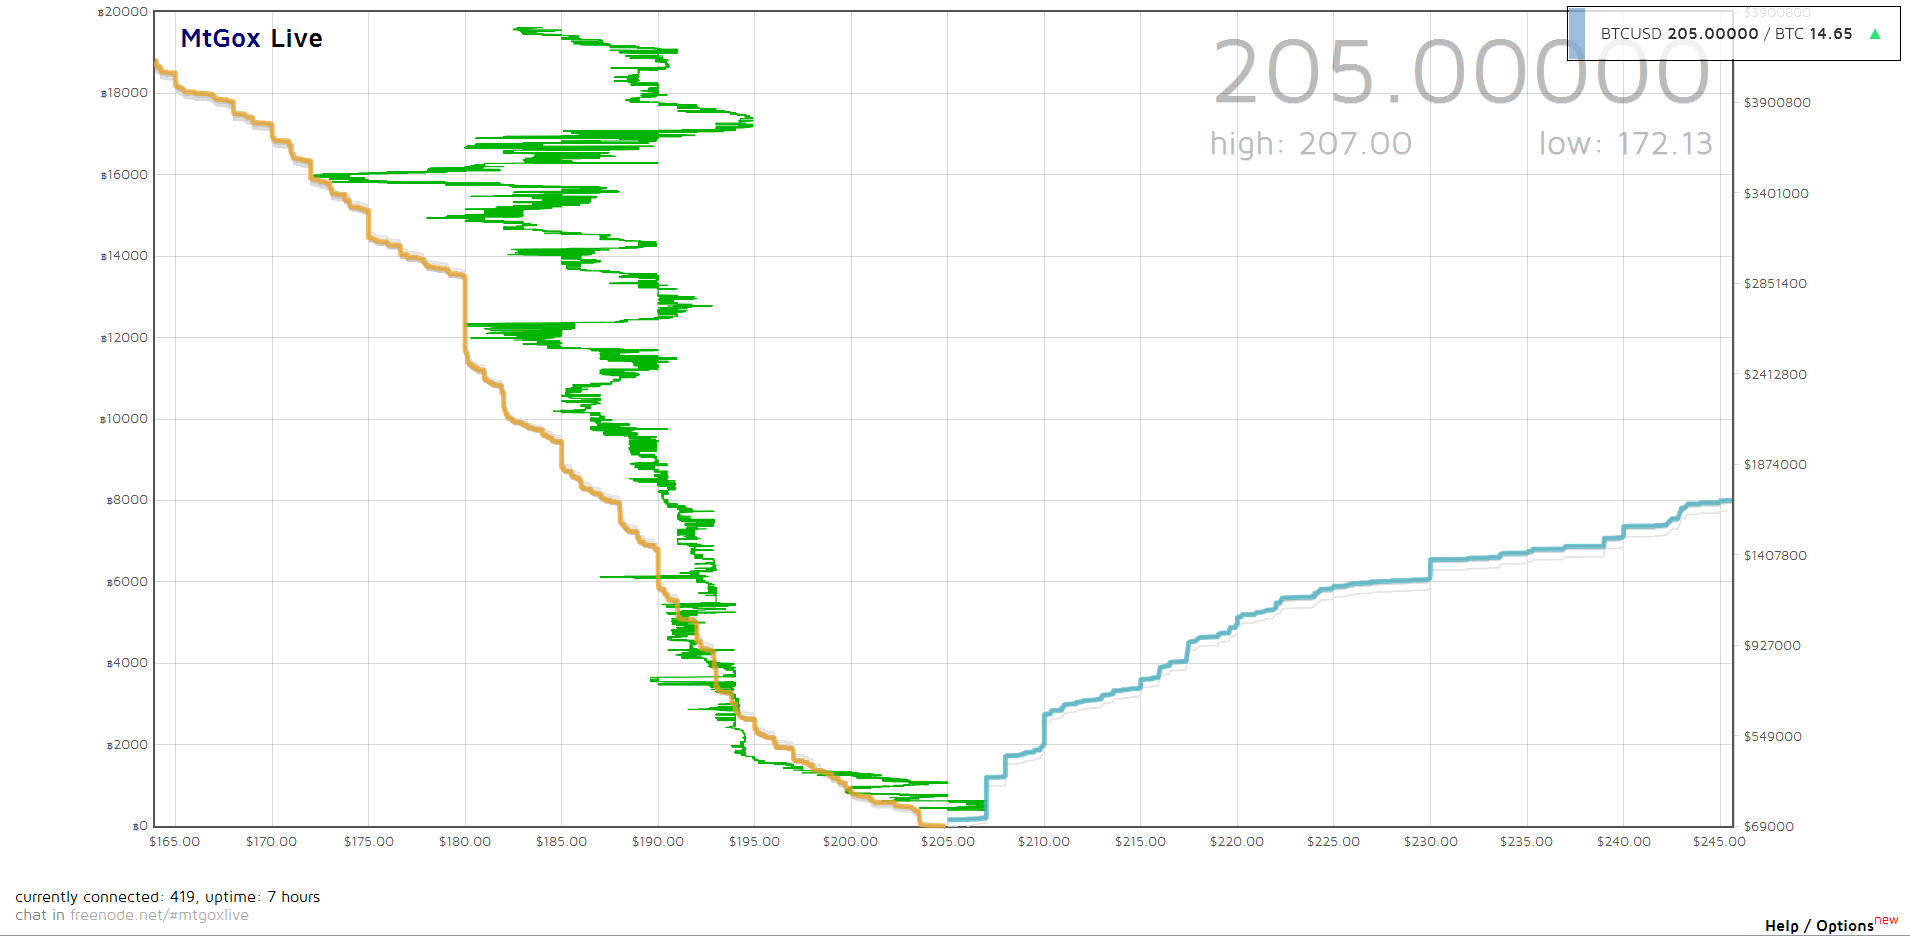Open the Help / Options link
Image resolution: width=1910 pixels, height=936 pixels.
1819,926
